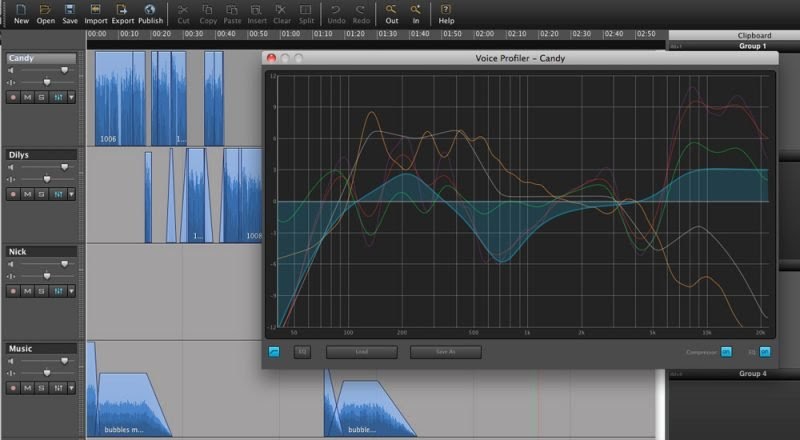800x440 pixels.
Task: Arm recording on the Nick track
Action: (x=13, y=291)
